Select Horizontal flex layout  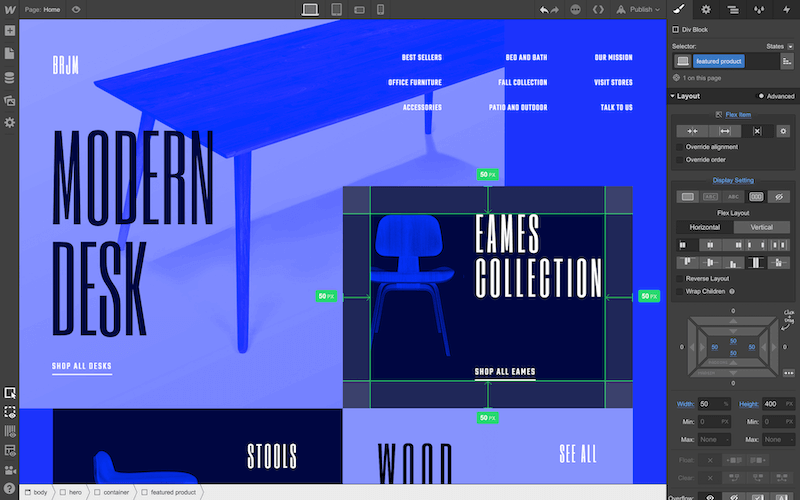pos(705,227)
